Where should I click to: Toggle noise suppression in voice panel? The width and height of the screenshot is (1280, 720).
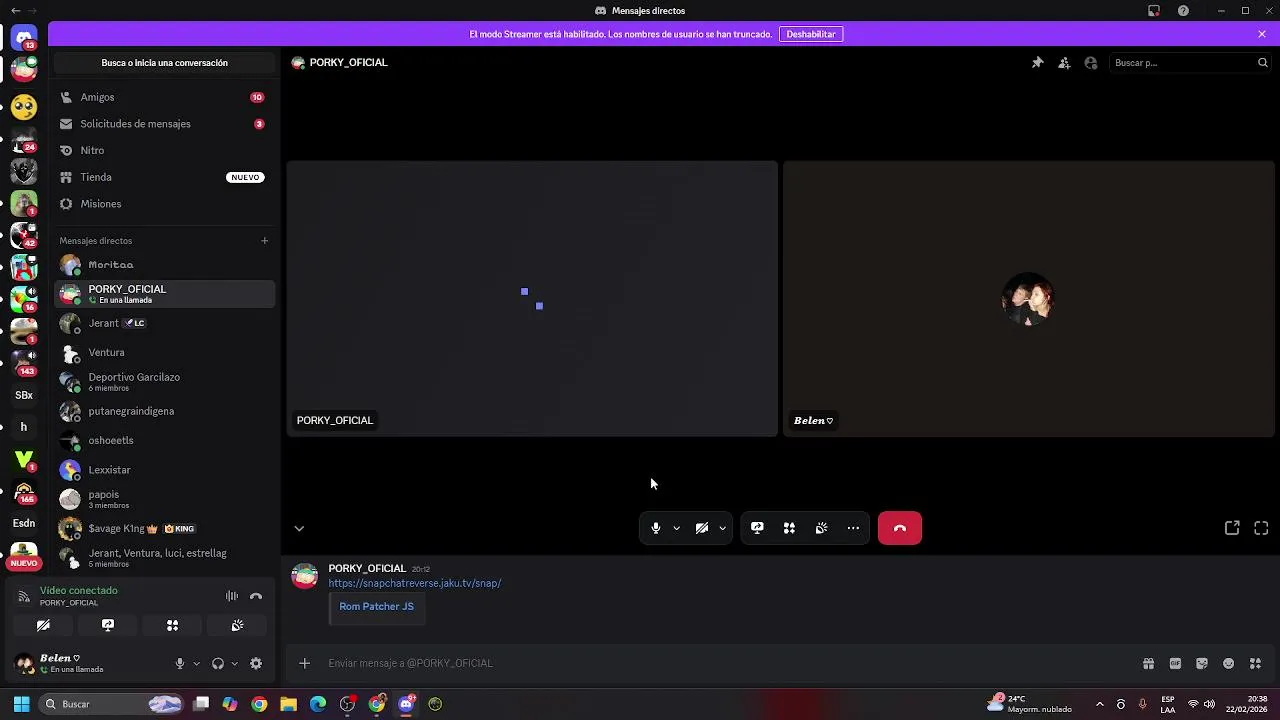pyautogui.click(x=232, y=596)
